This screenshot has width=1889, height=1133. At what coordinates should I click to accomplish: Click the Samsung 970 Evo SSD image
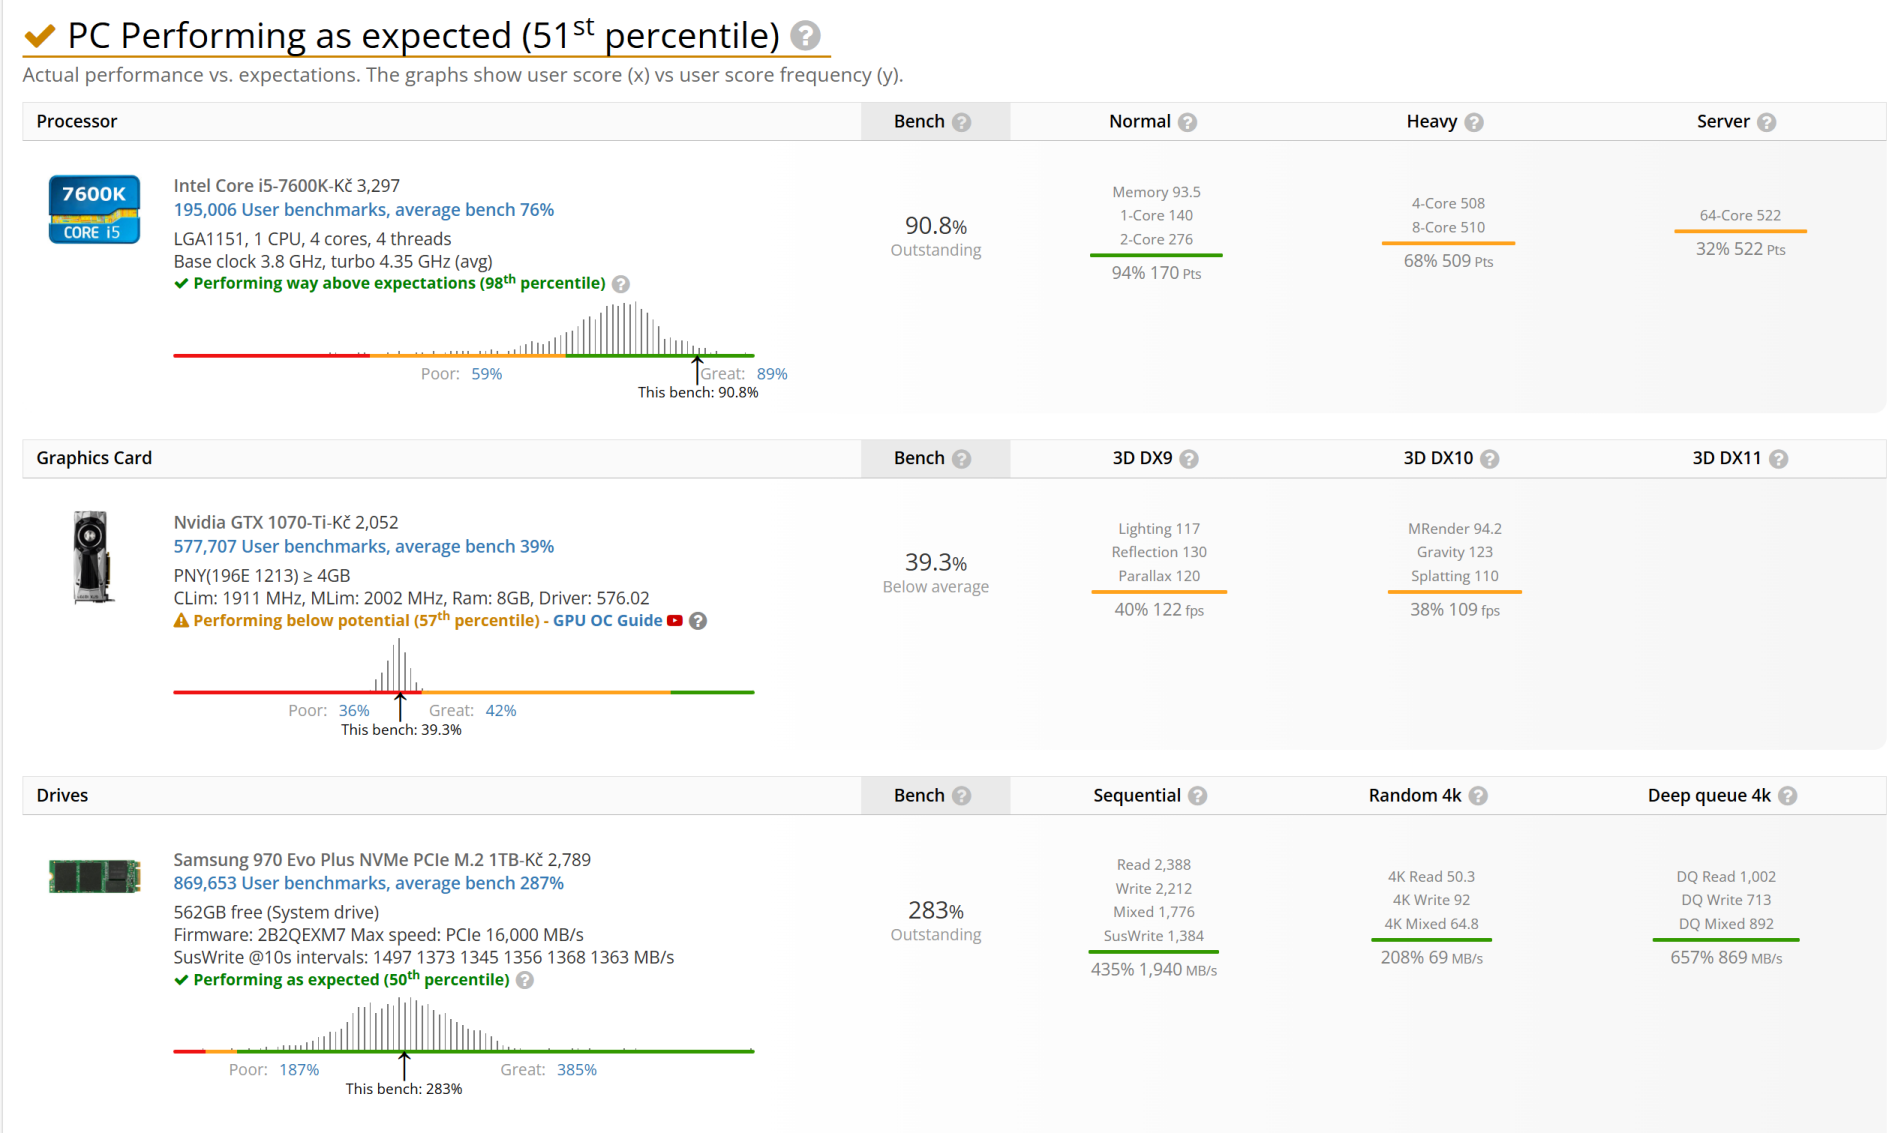tap(95, 876)
